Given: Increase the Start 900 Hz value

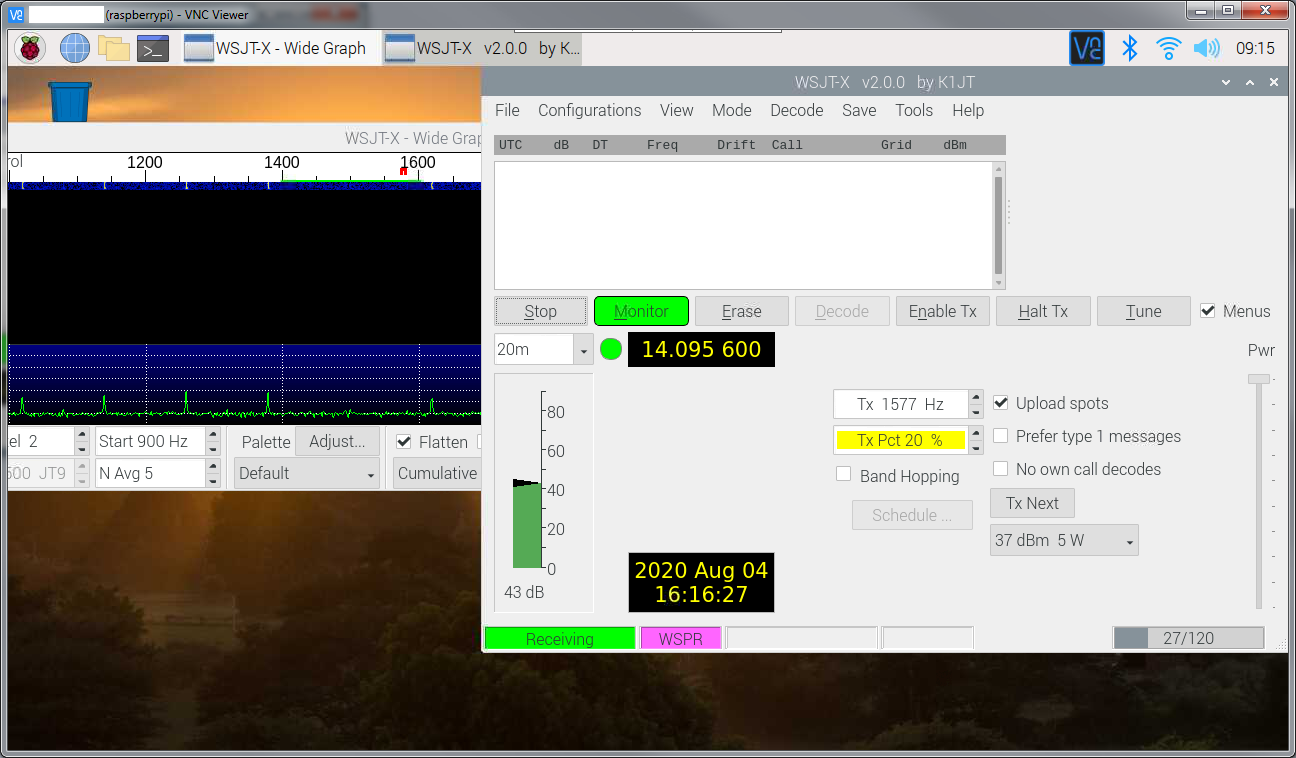Looking at the screenshot, I should (x=212, y=435).
